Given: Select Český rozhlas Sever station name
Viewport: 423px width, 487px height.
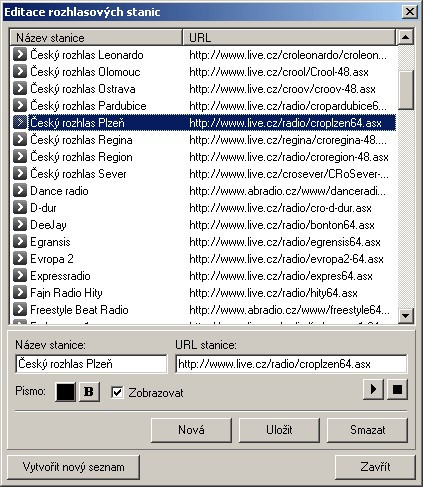Looking at the screenshot, I should click(78, 174).
